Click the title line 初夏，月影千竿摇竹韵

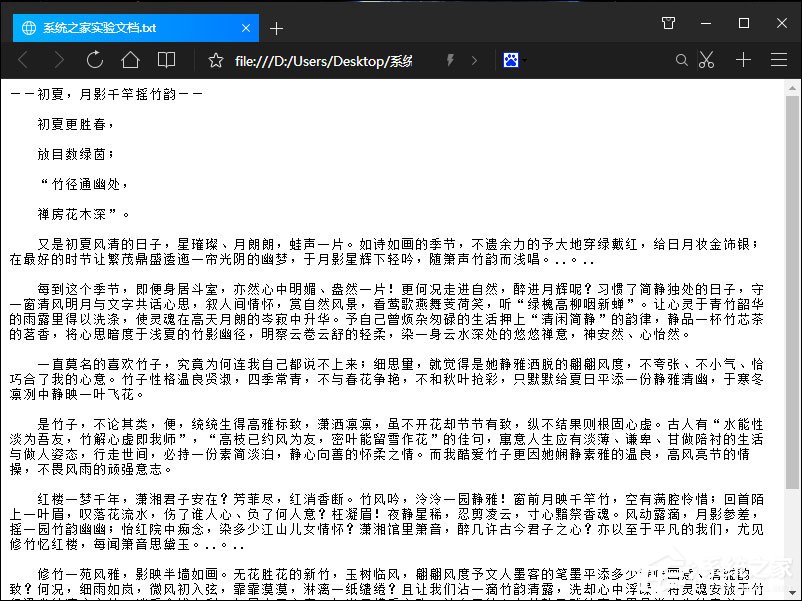106,94
